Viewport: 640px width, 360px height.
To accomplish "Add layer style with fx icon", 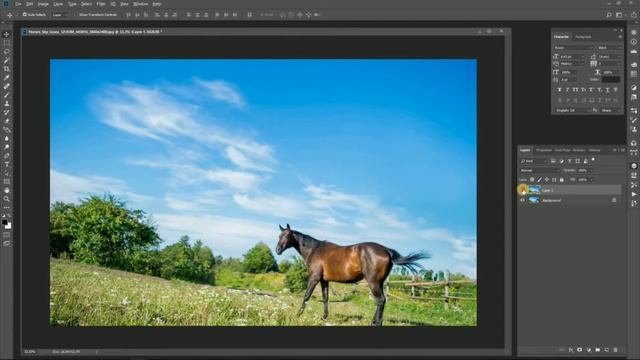I will pyautogui.click(x=571, y=350).
